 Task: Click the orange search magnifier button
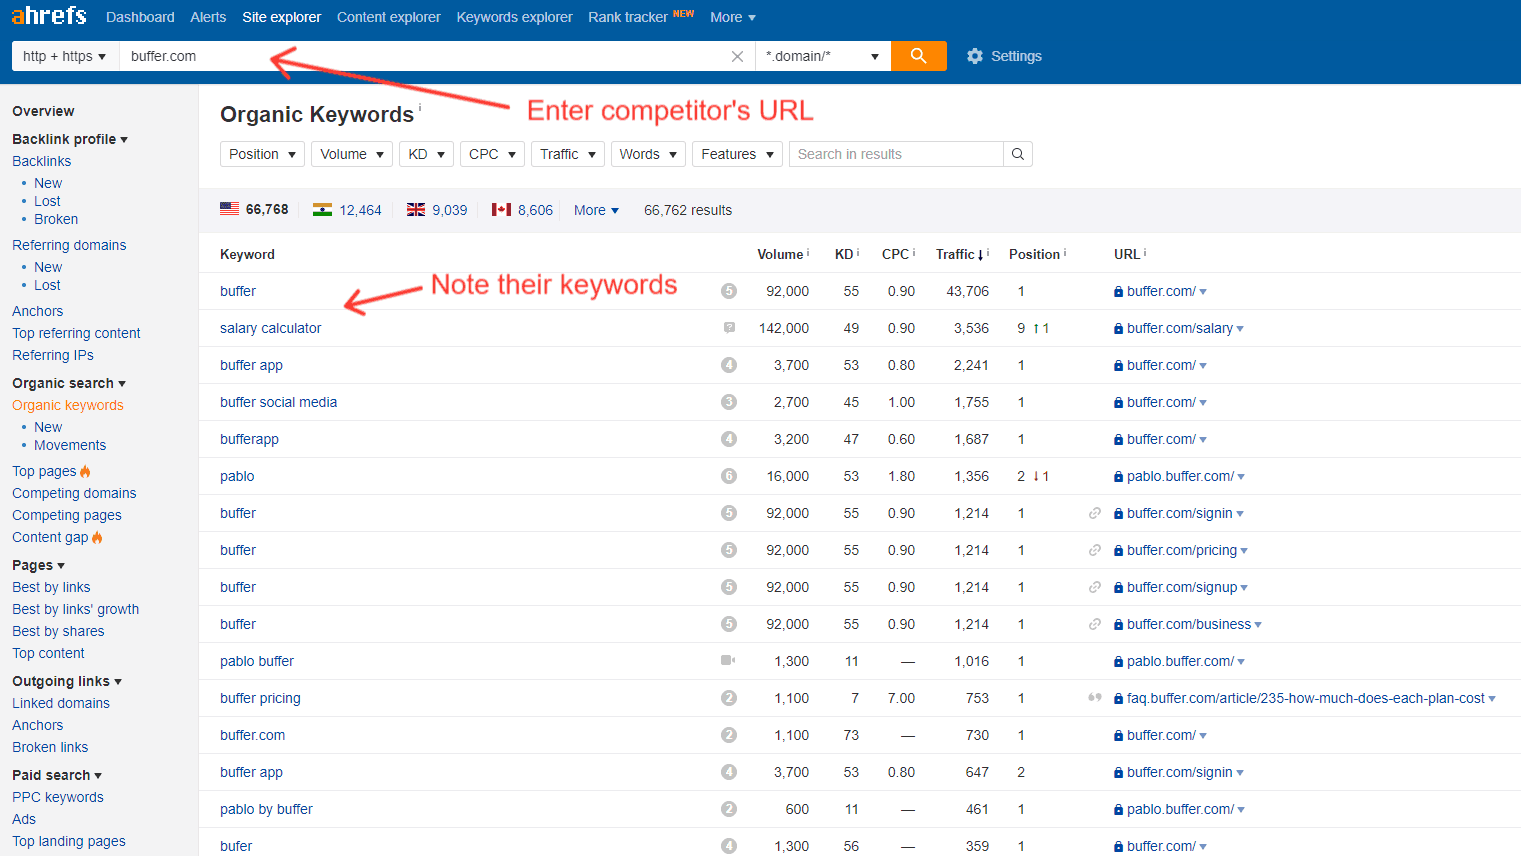[918, 56]
